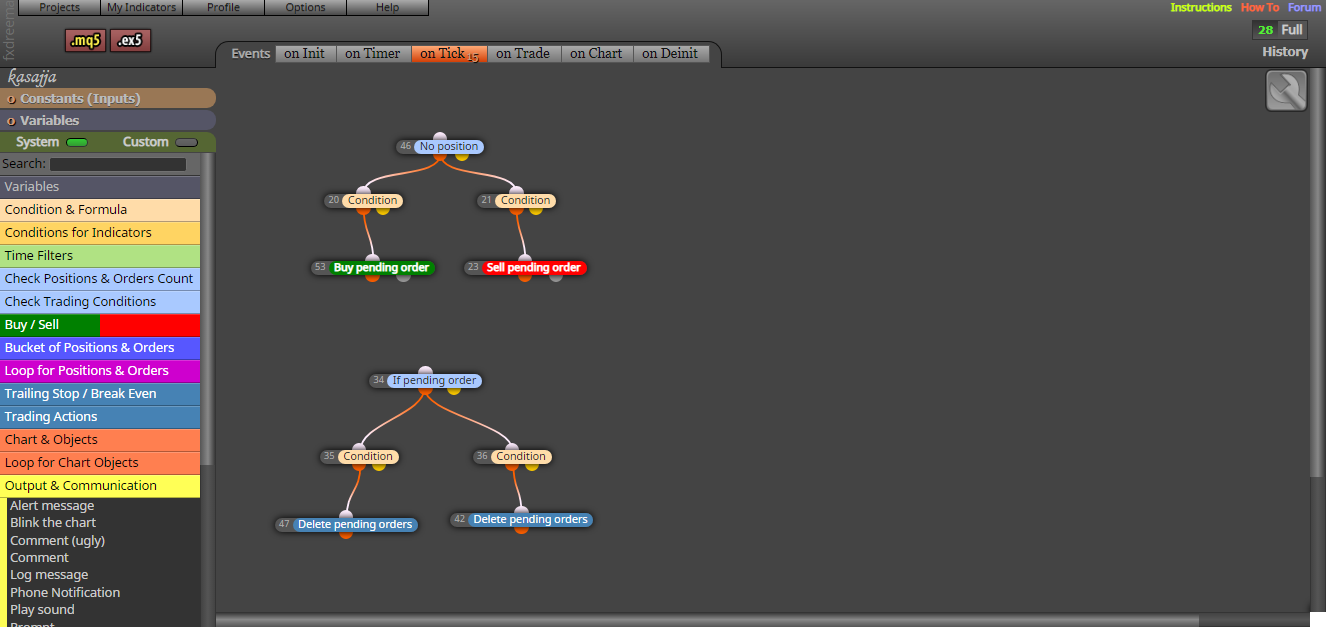Export project with .ex5 button
This screenshot has height=627, width=1326.
click(130, 41)
